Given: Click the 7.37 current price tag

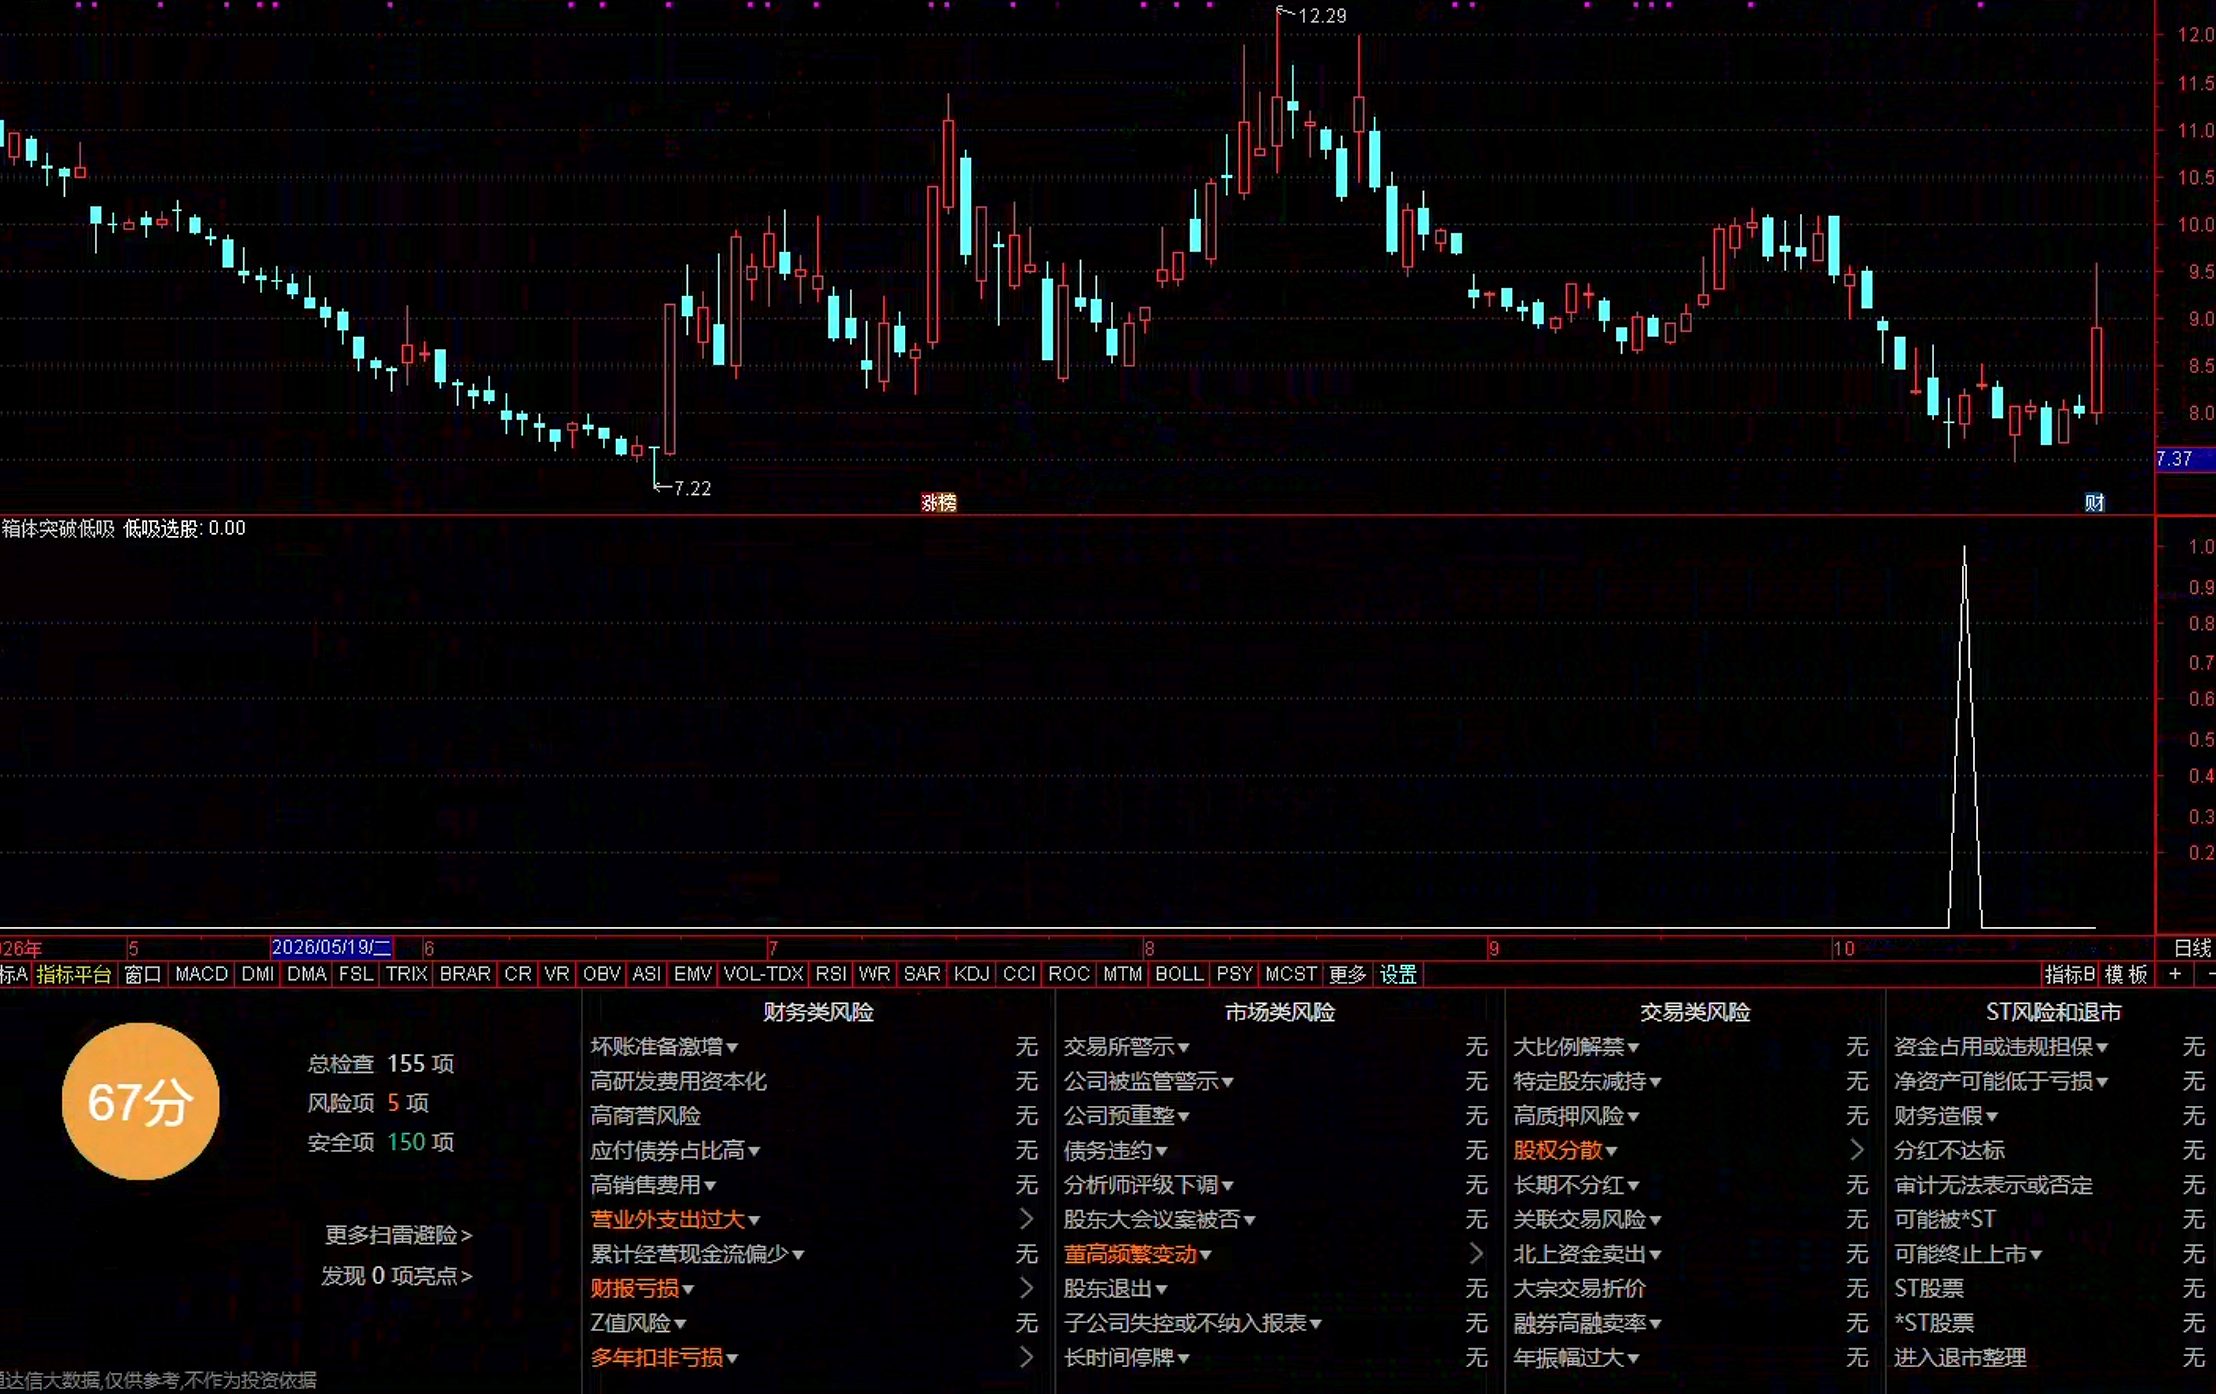Looking at the screenshot, I should click(2175, 459).
